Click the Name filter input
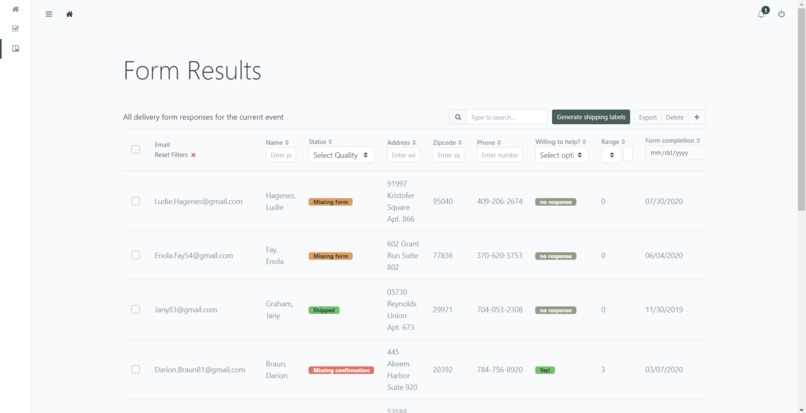 tap(281, 155)
